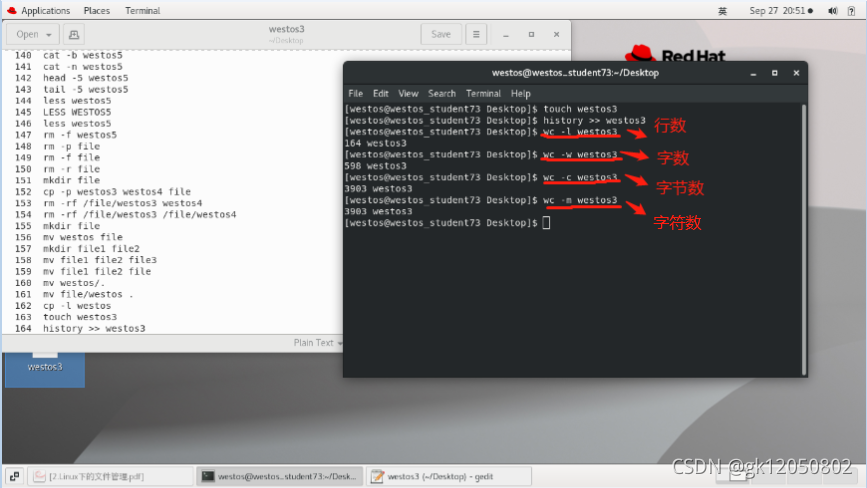
Task: Minimize the gedit westos3 window
Action: 505,35
